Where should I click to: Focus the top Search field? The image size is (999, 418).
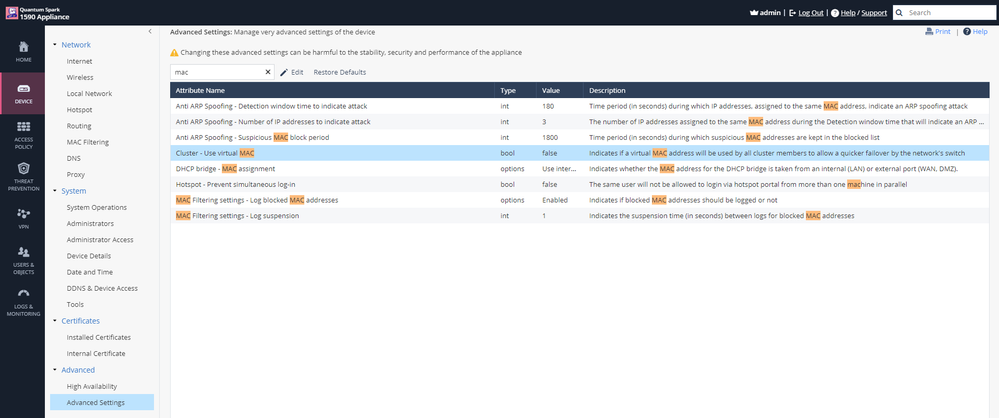944,13
